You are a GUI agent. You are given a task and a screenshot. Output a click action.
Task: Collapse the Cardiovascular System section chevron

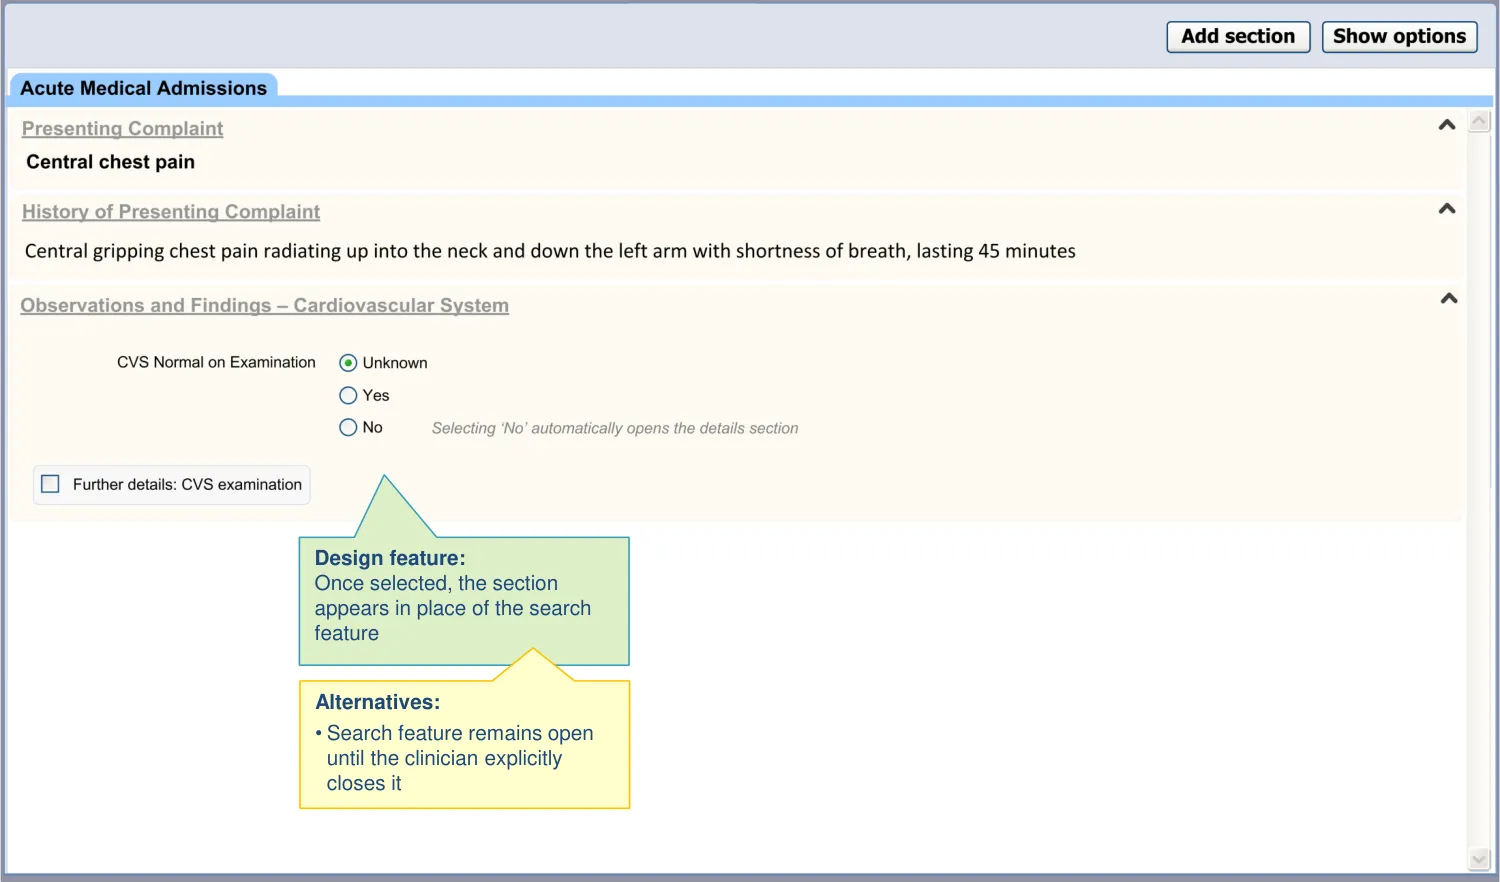pyautogui.click(x=1448, y=299)
